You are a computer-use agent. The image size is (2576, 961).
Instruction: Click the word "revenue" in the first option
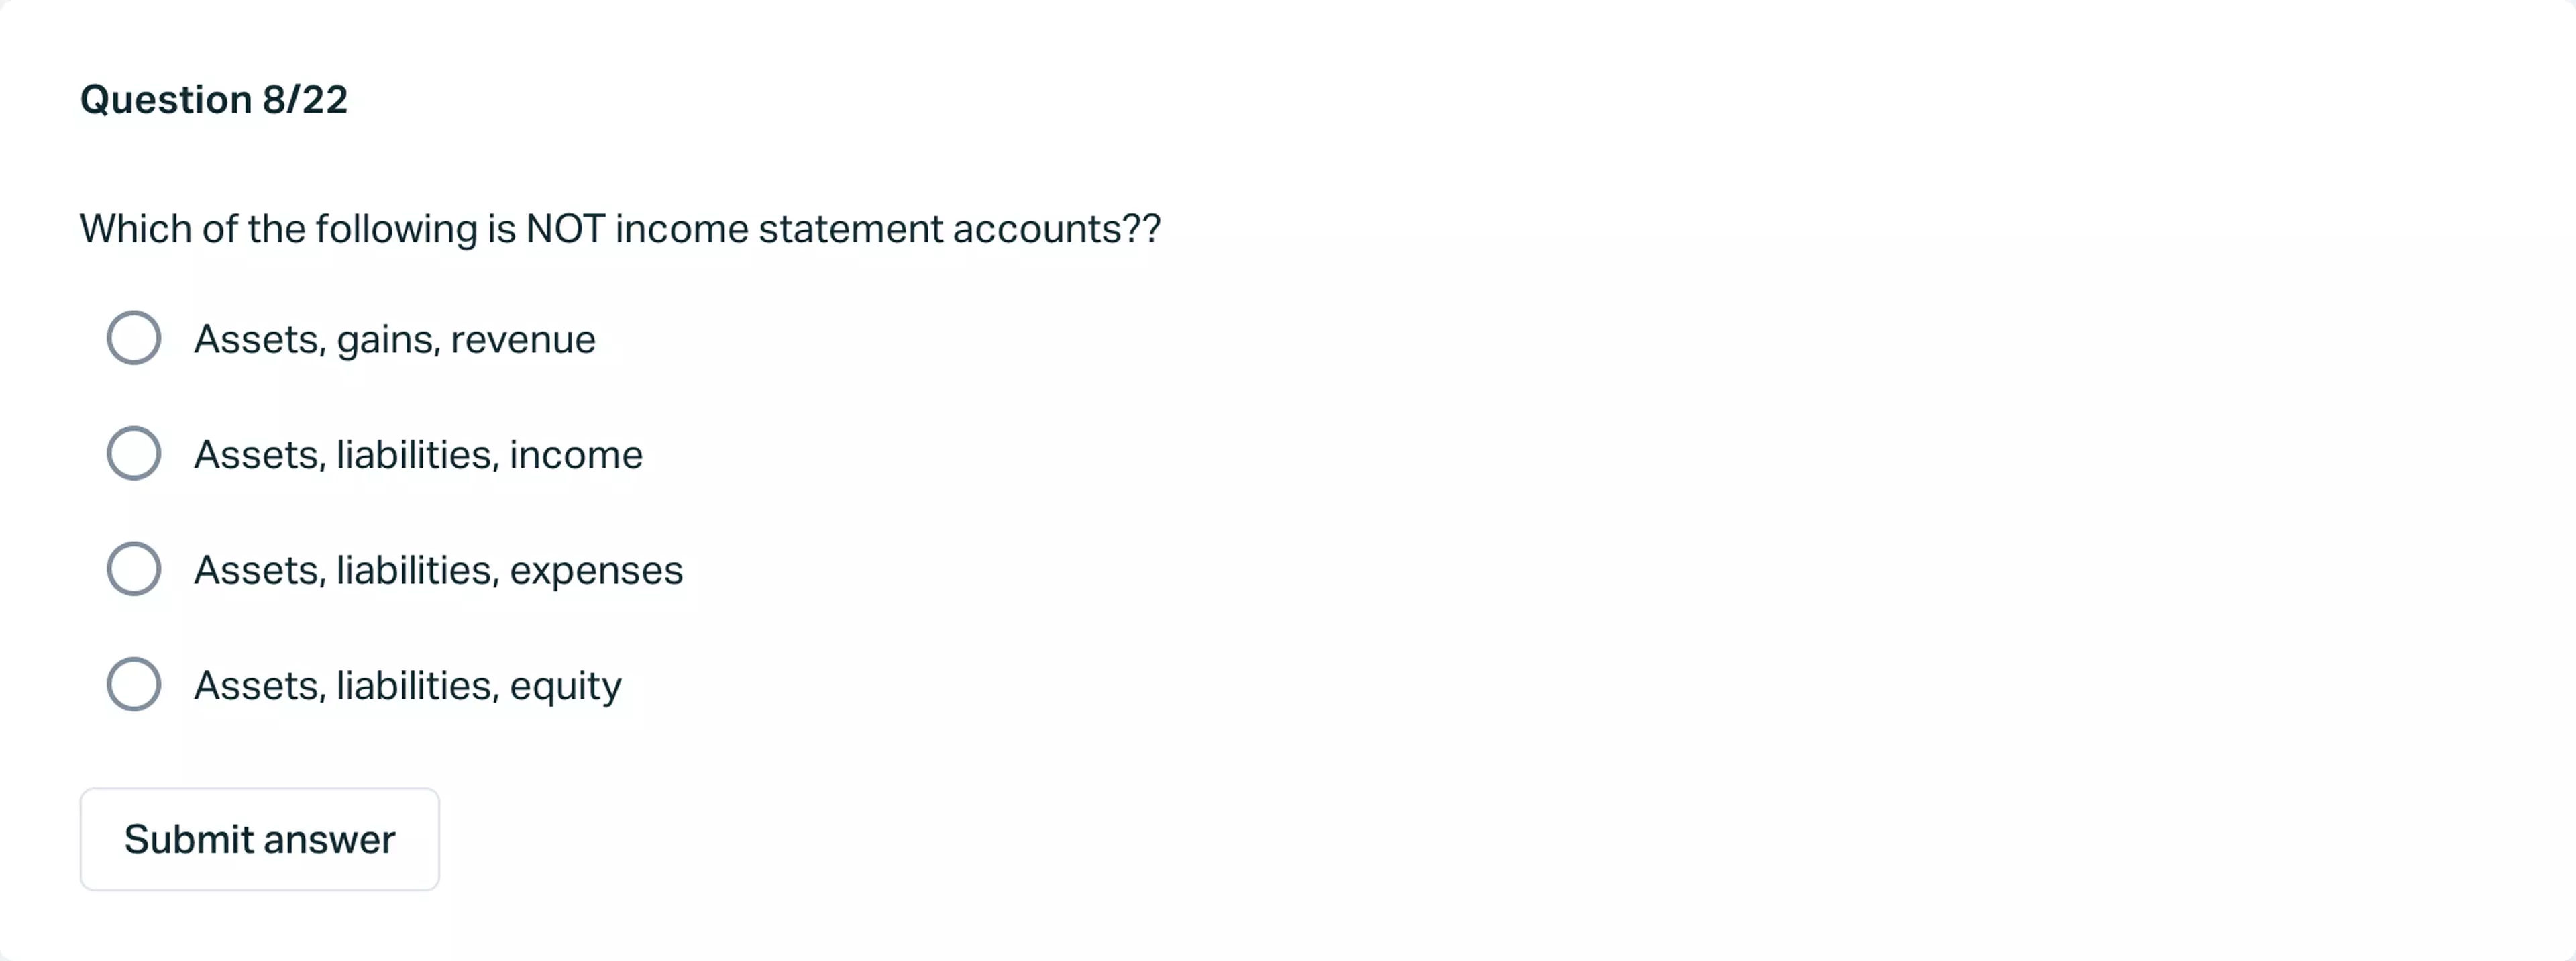click(x=523, y=340)
